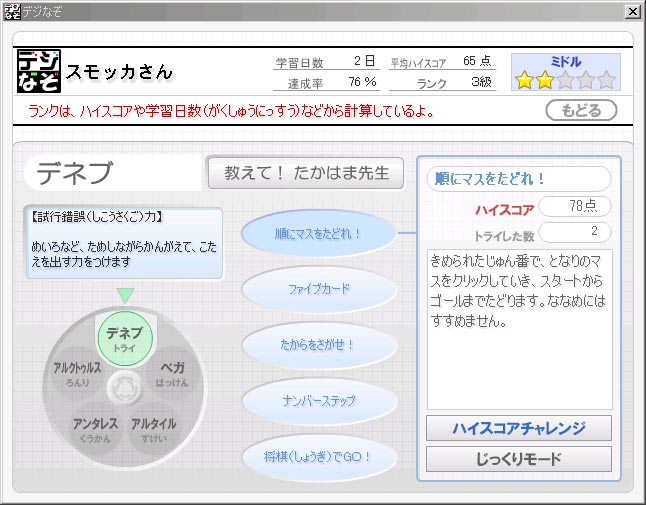
Task: Select the デネブ トライ wheel segment
Action: click(125, 338)
